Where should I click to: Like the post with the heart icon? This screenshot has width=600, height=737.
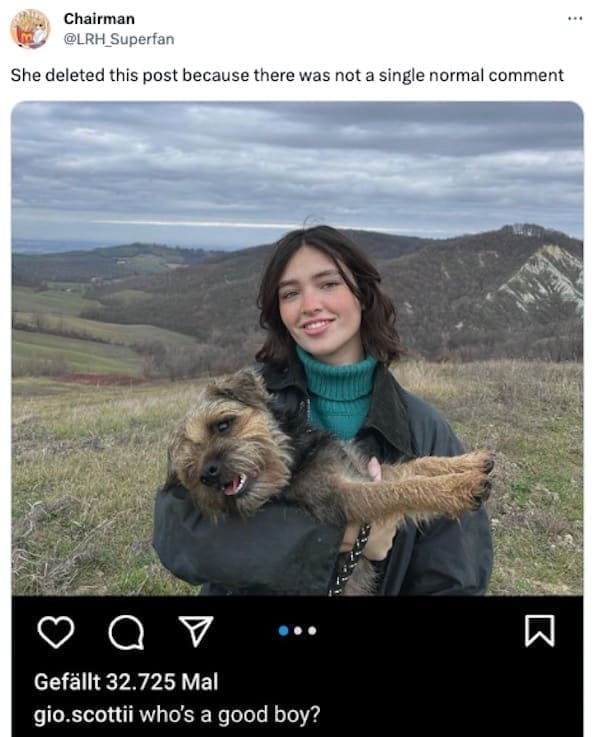[55, 632]
